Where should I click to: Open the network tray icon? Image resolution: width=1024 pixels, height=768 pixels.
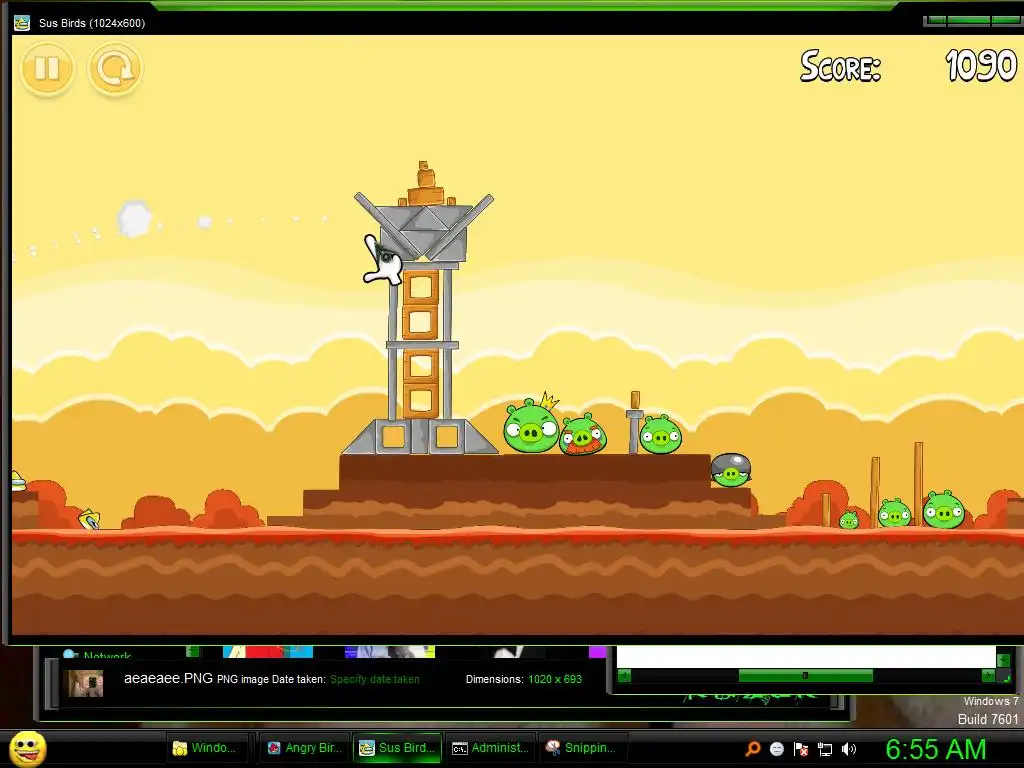tap(825, 750)
